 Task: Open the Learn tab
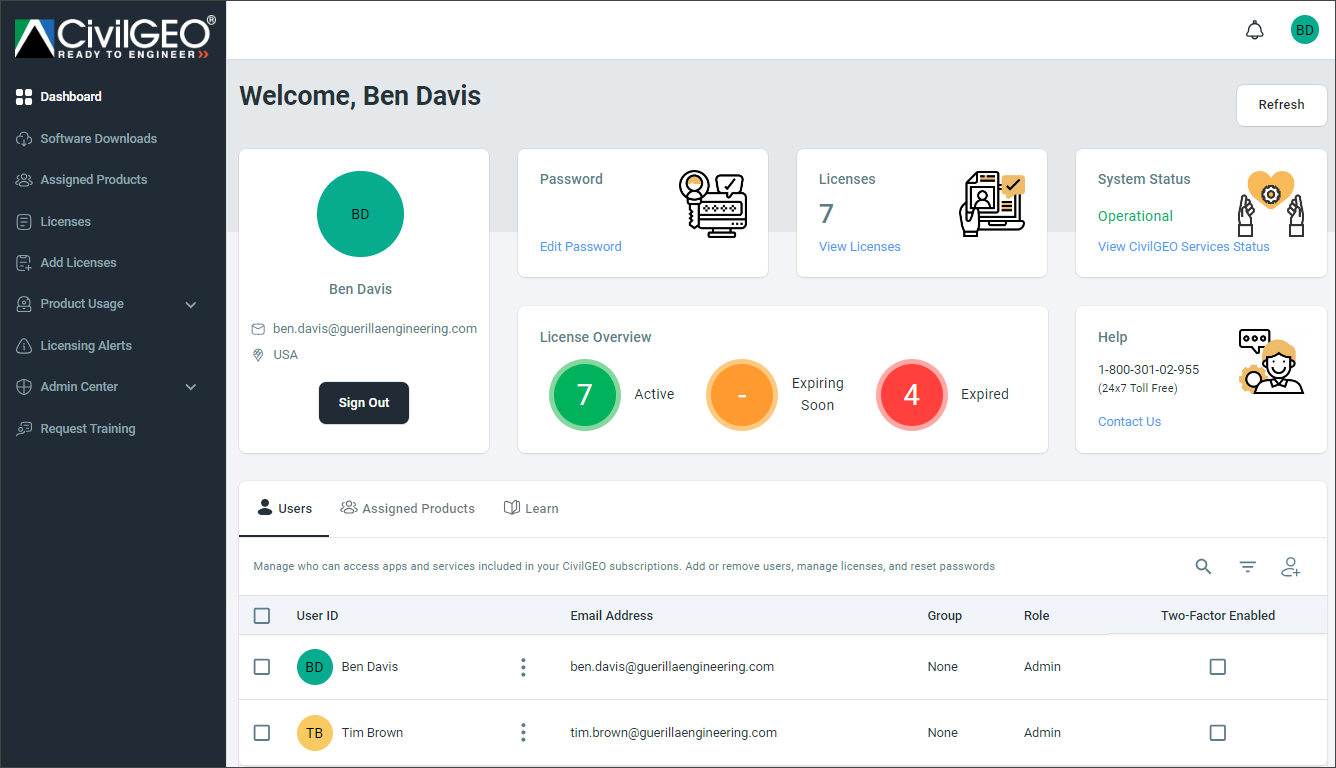coord(531,508)
